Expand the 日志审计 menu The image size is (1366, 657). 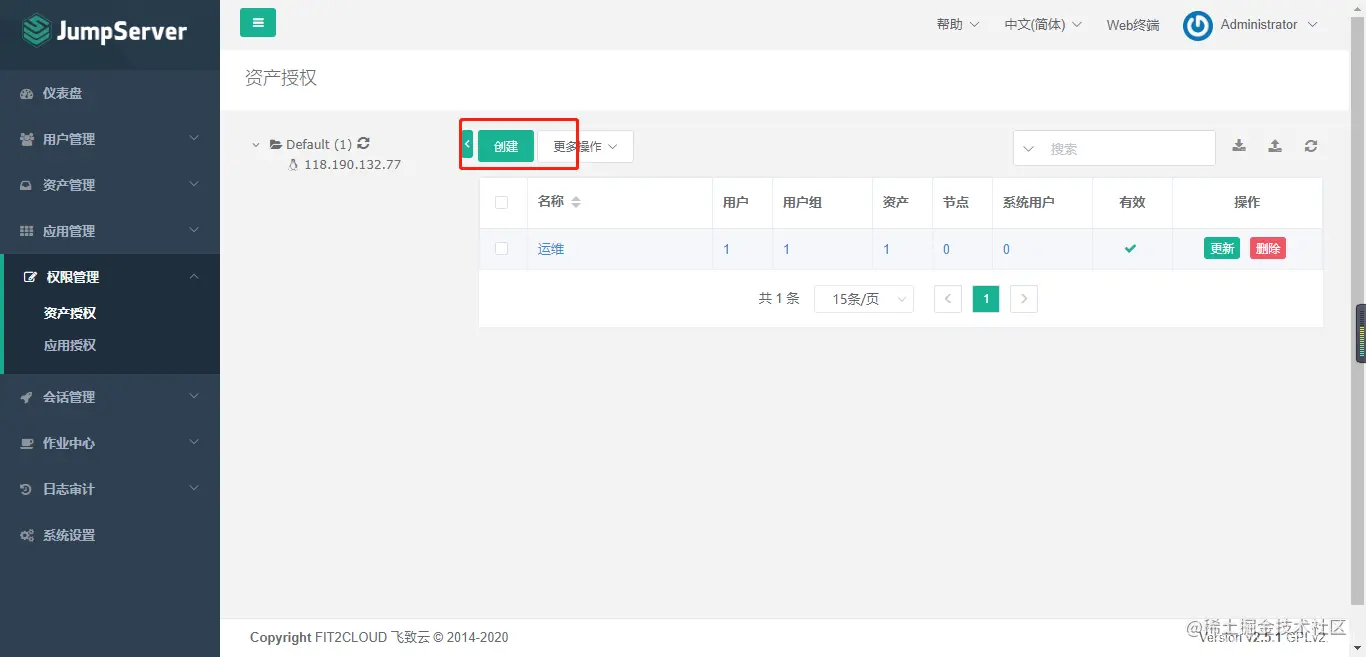tap(110, 489)
